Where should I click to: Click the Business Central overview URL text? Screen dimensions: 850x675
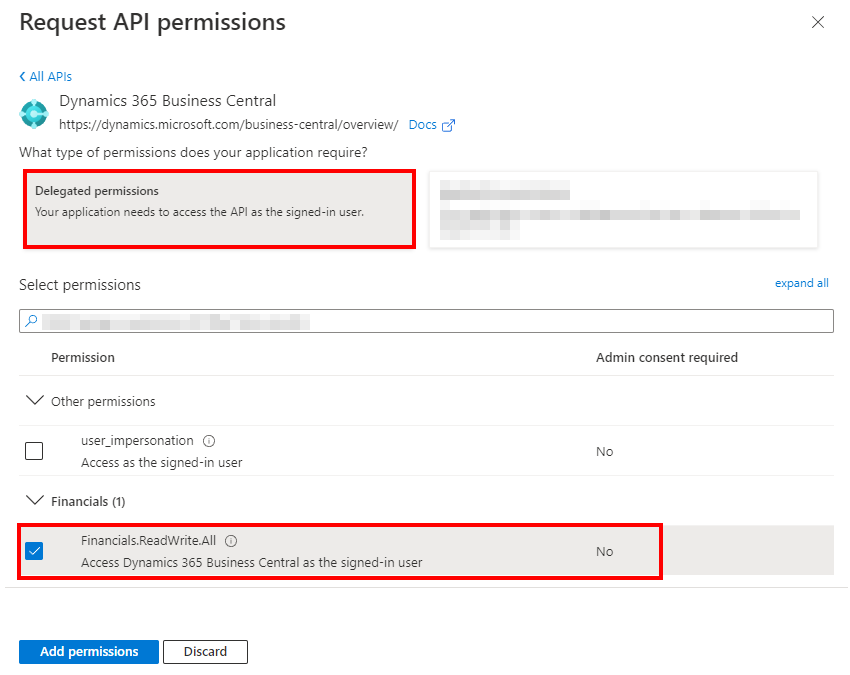(229, 125)
